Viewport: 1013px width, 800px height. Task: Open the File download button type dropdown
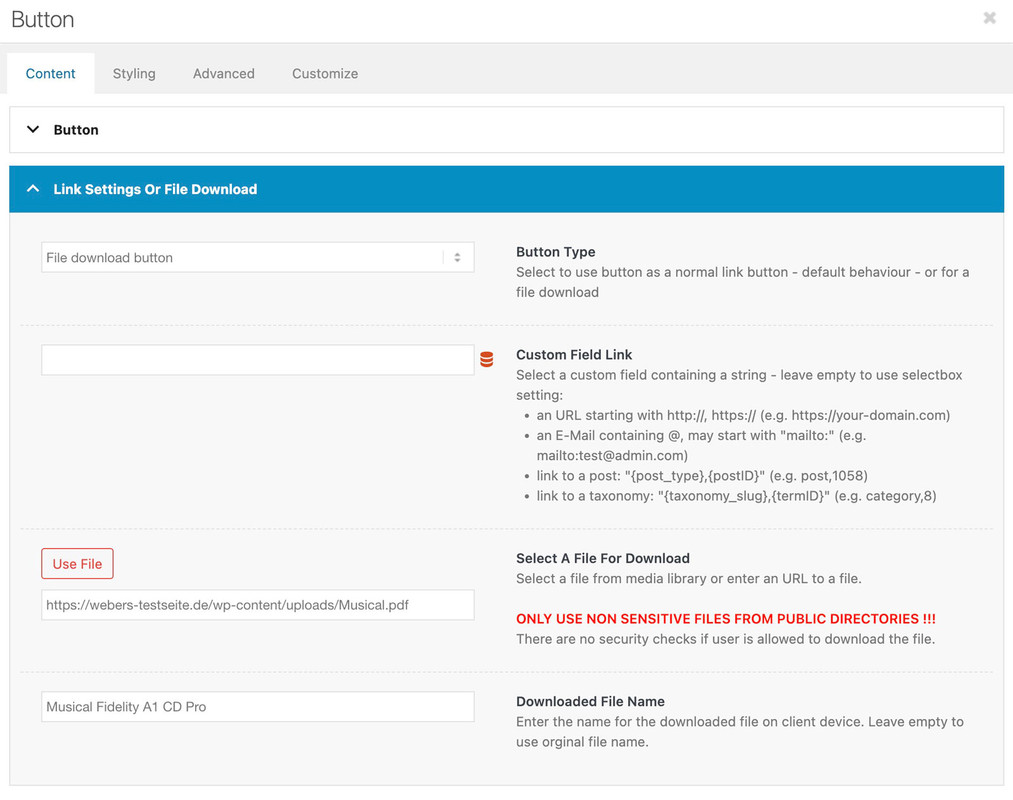tap(258, 257)
